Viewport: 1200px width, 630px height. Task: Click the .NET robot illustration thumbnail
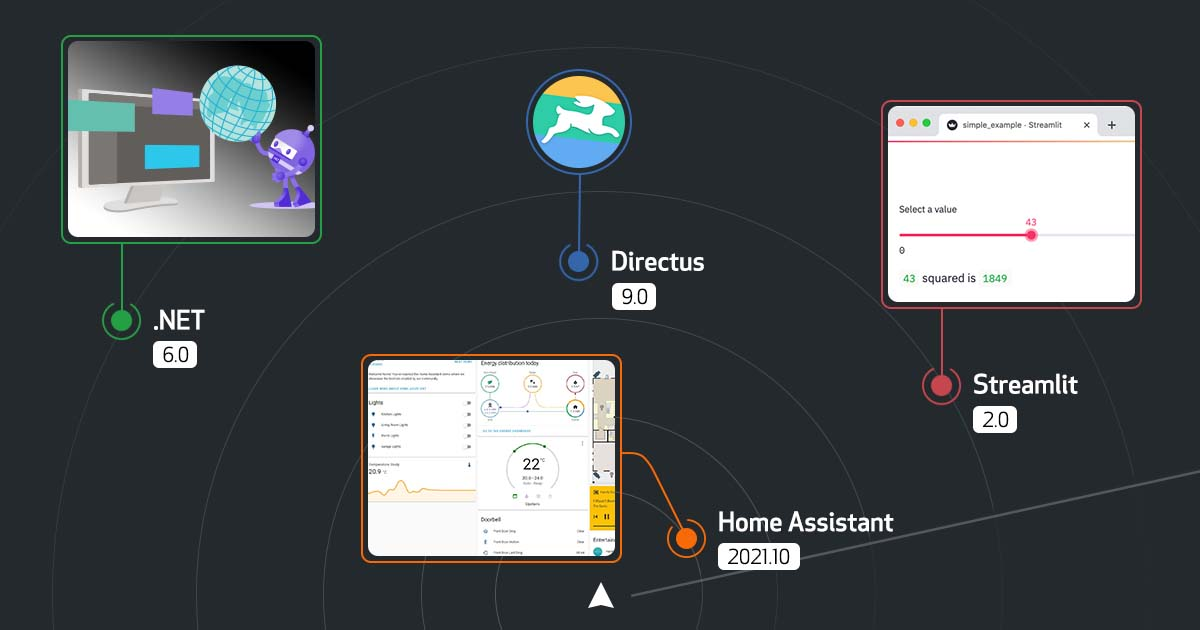[x=192, y=139]
